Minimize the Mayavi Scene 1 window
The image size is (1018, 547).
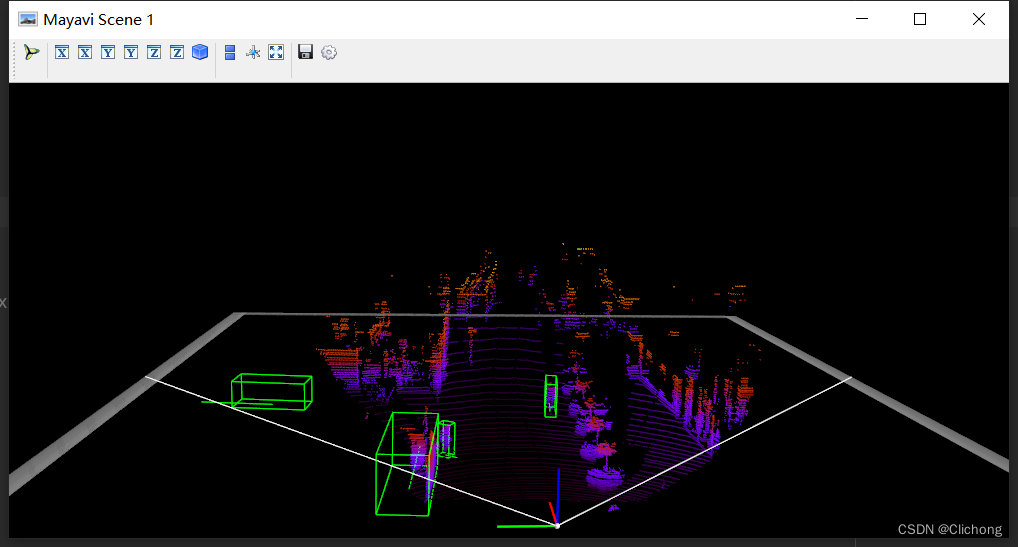click(862, 19)
